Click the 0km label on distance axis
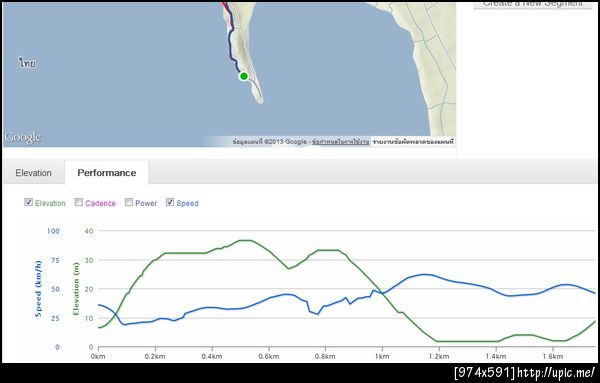 [x=98, y=356]
